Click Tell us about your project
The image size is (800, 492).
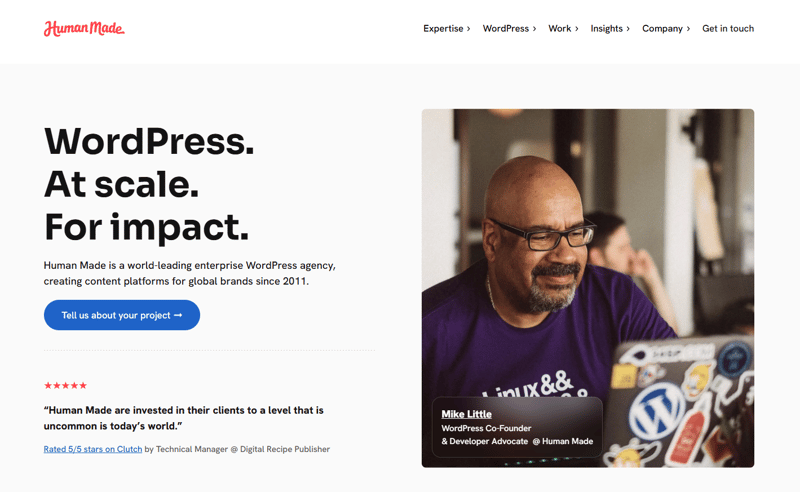pyautogui.click(x=122, y=315)
